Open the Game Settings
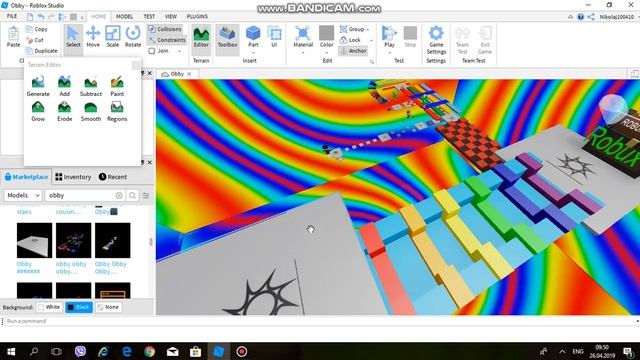640x360 pixels. (x=436, y=40)
